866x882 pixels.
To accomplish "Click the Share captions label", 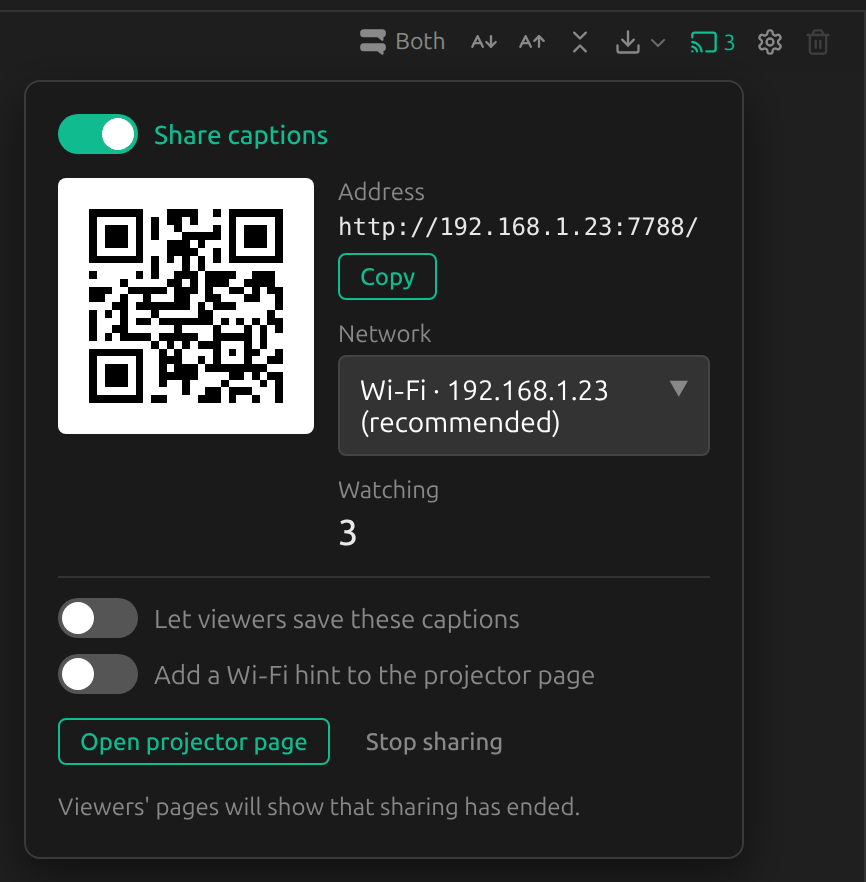I will click(241, 135).
